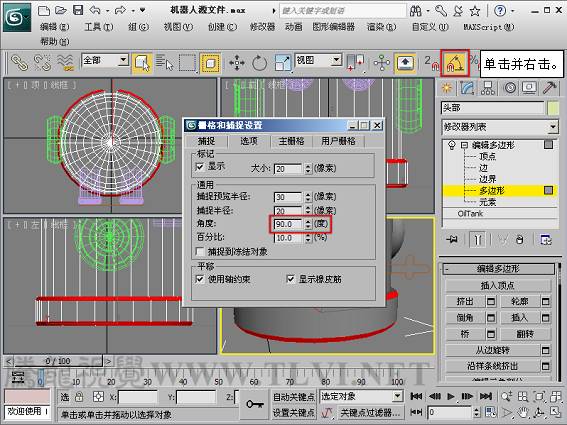Activate the Select and Move tool
The width and height of the screenshot is (567, 425).
[237, 63]
